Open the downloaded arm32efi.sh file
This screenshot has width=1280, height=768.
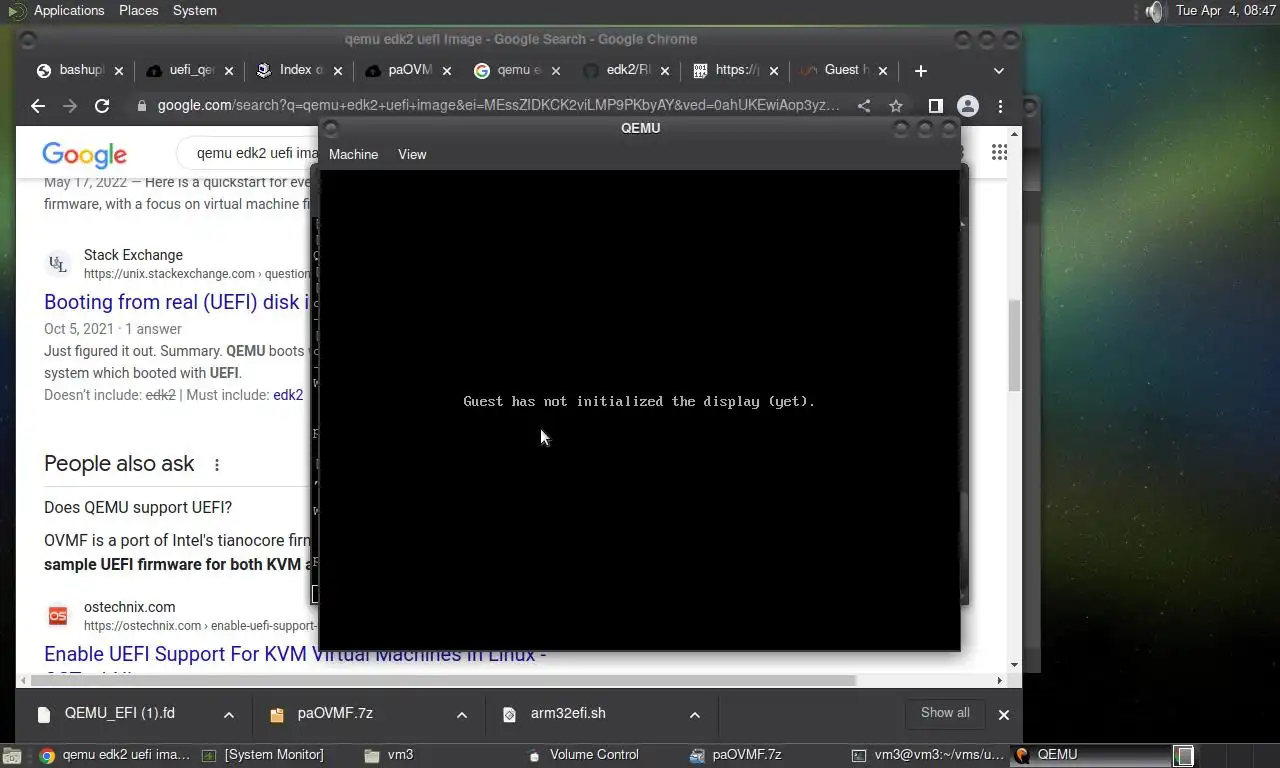568,713
